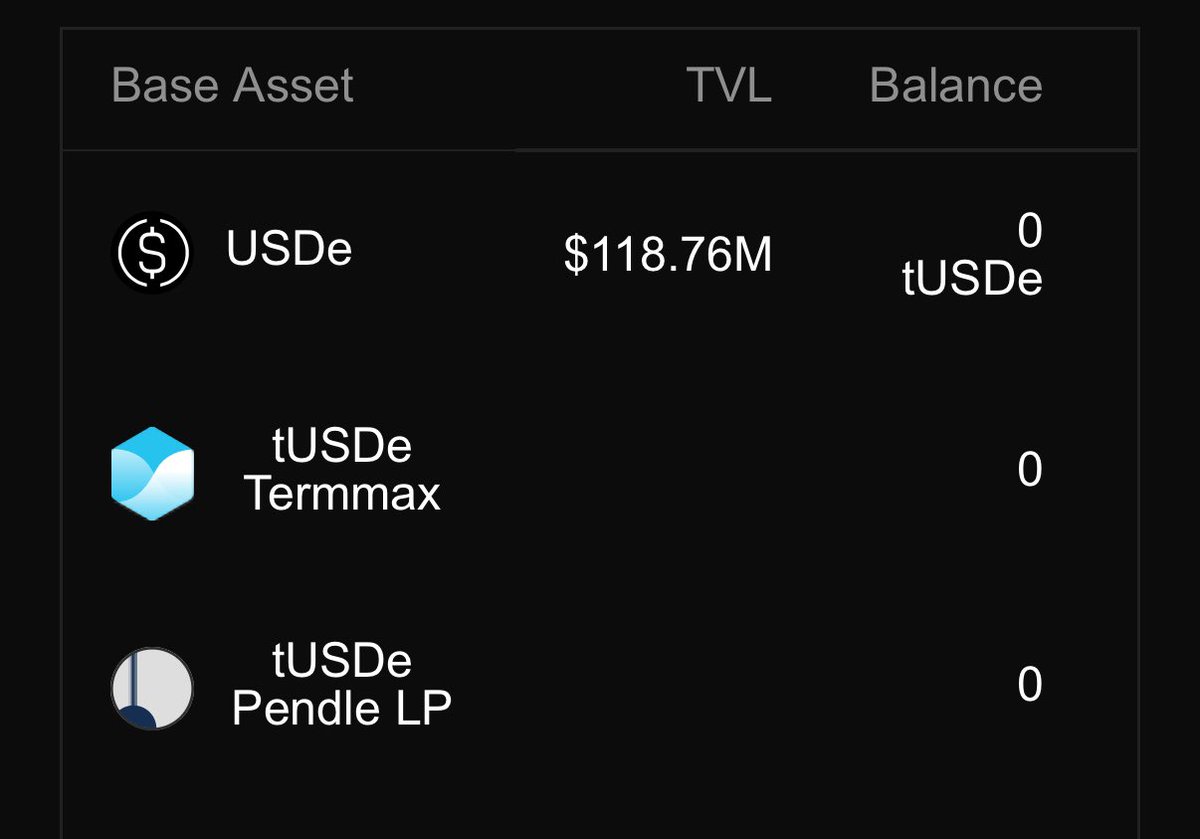This screenshot has height=839, width=1200.
Task: Click the 0 balance in the Pendle LP row
Action: [1030, 685]
